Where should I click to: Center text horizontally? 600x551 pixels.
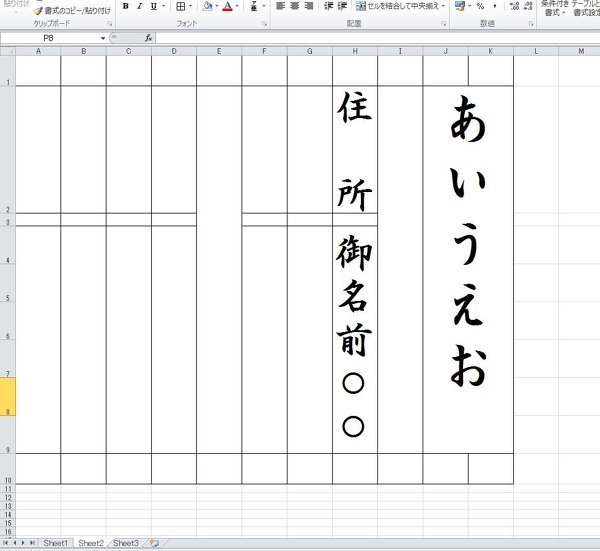point(295,6)
